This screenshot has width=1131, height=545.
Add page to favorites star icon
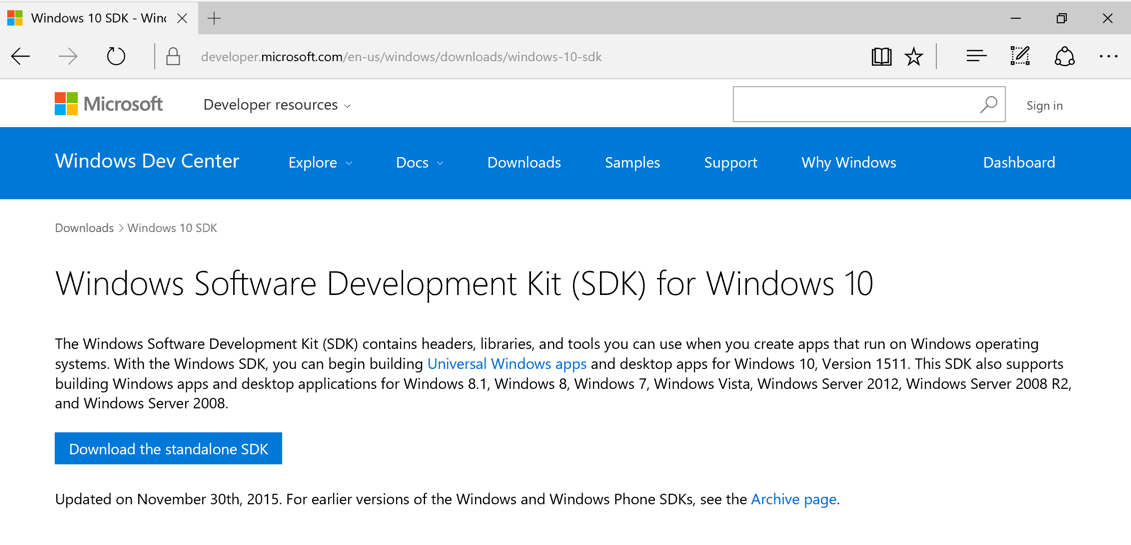coord(914,57)
